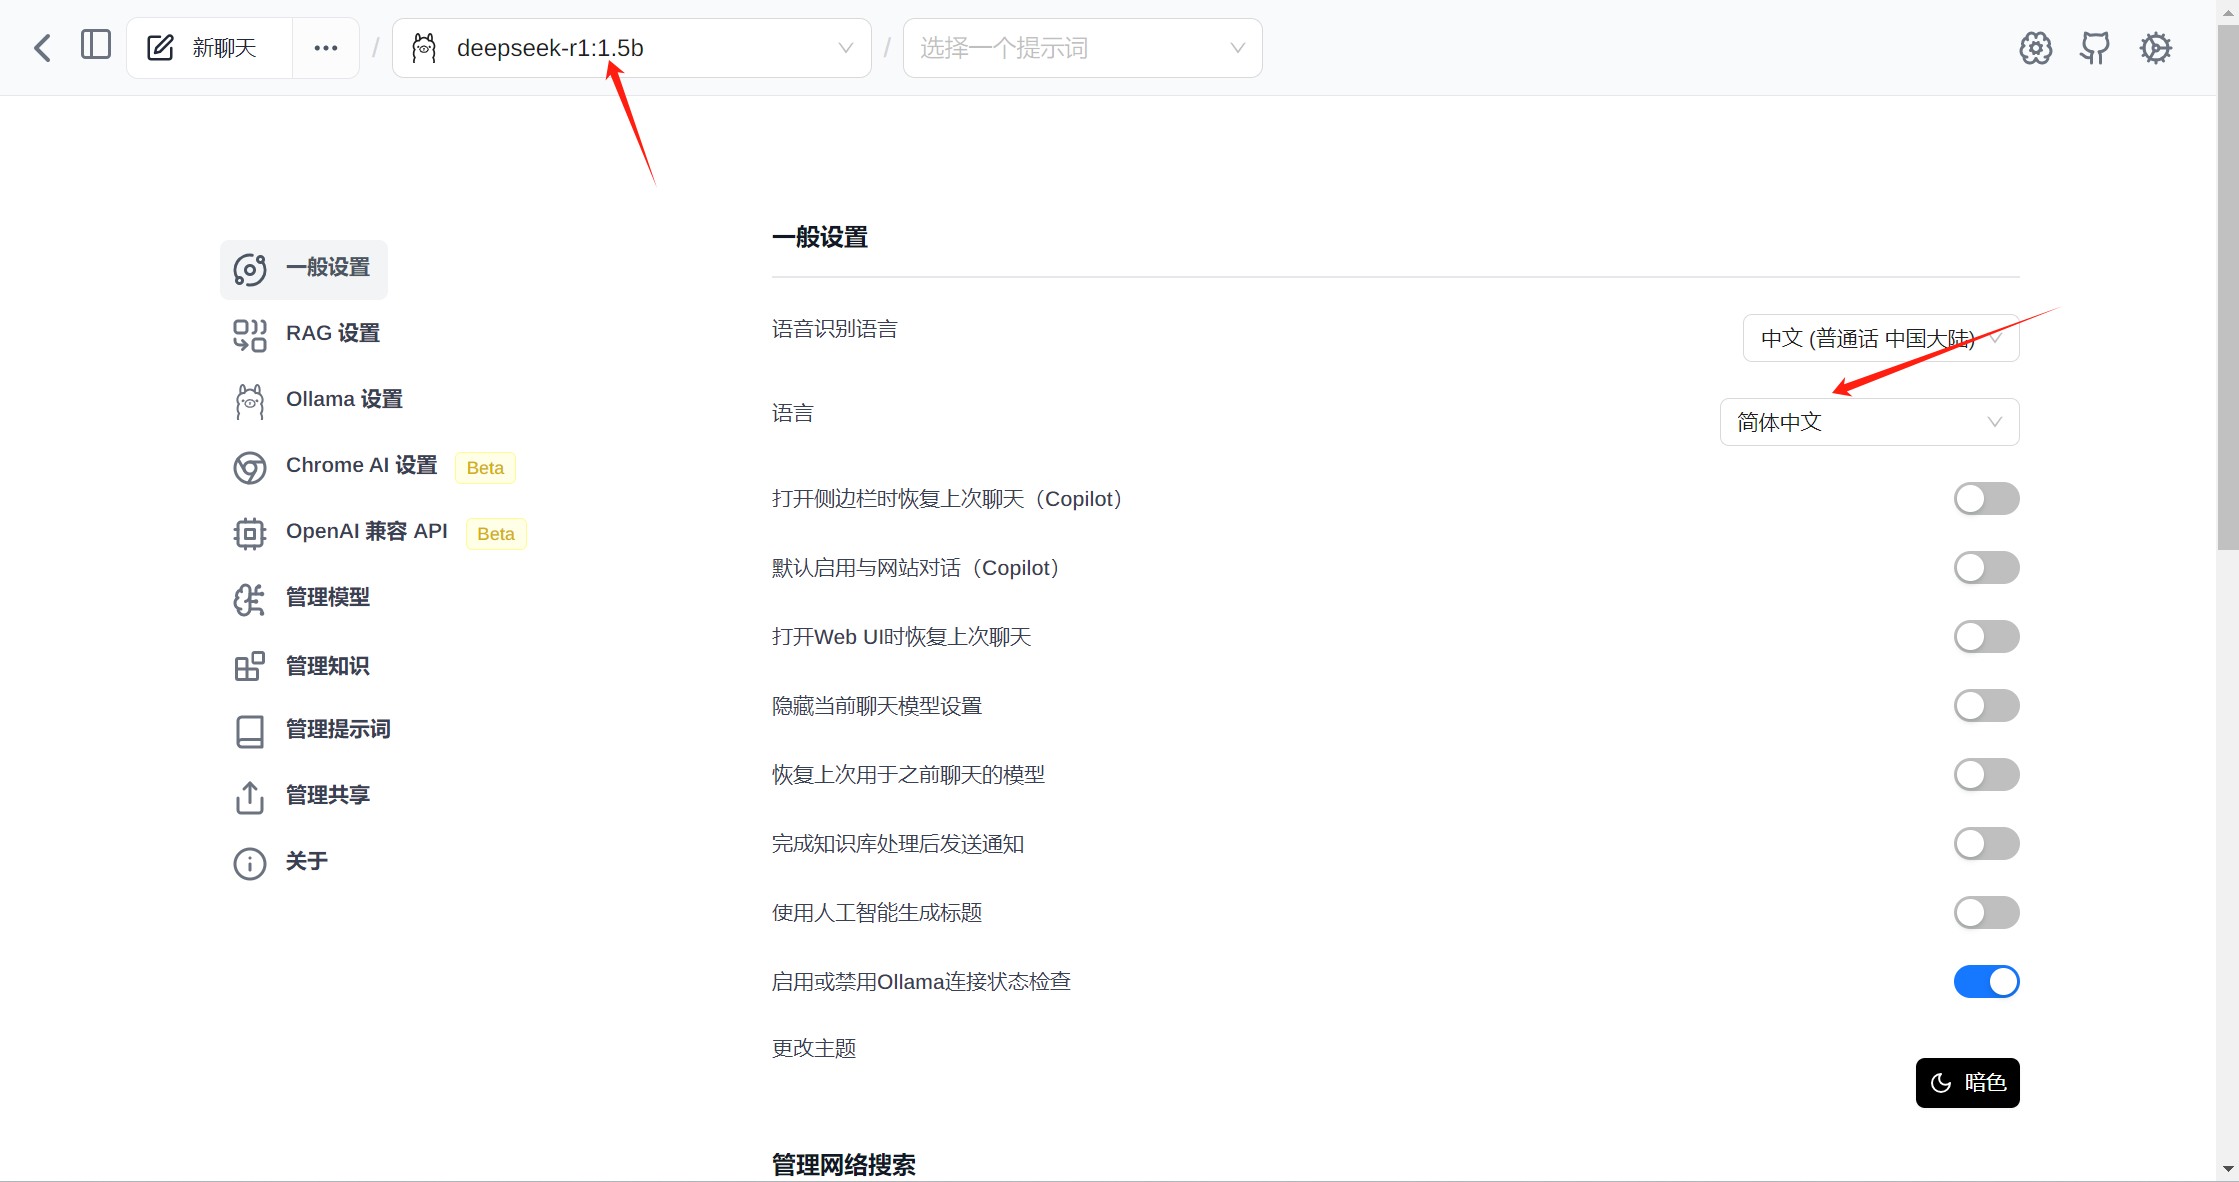Switch theme with the 暗色 button

(1967, 1083)
